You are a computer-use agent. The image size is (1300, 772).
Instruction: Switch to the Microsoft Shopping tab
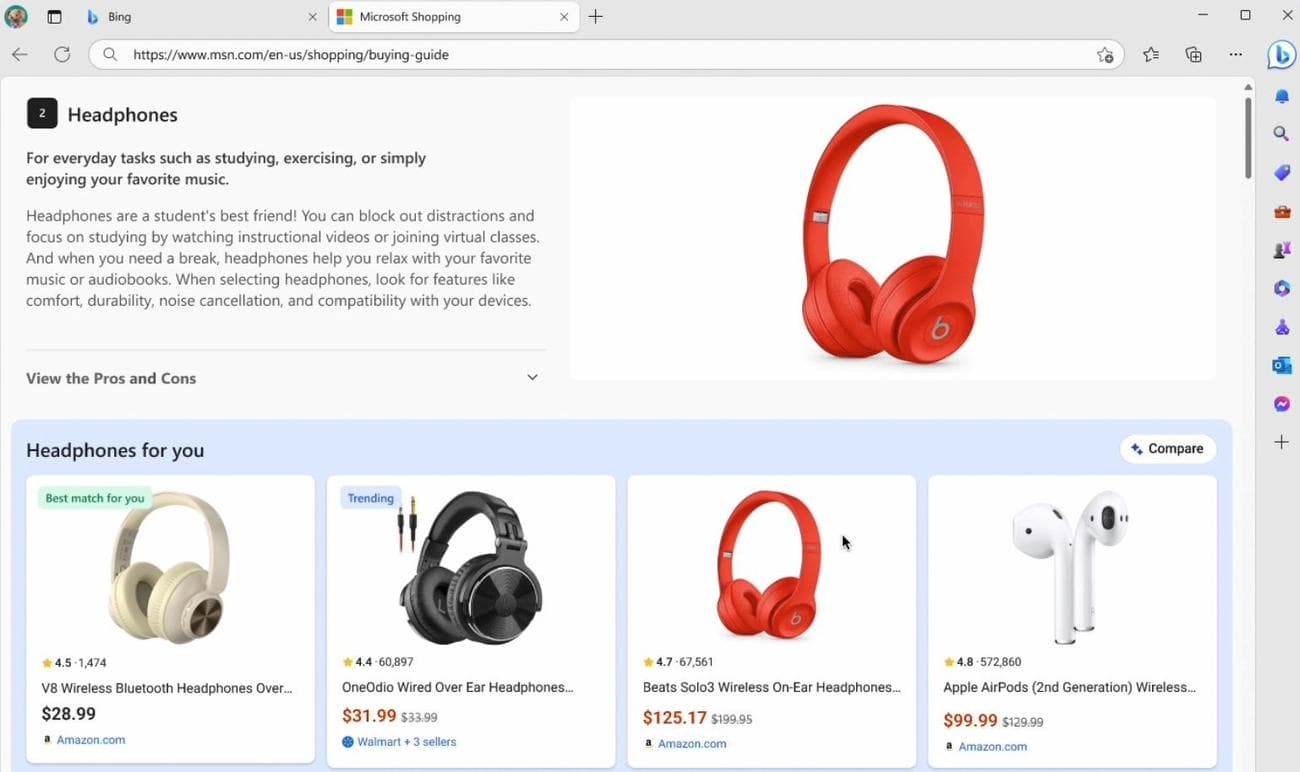click(440, 16)
